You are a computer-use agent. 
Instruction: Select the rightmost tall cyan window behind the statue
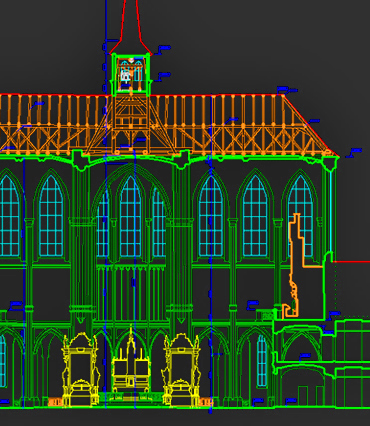(301, 217)
